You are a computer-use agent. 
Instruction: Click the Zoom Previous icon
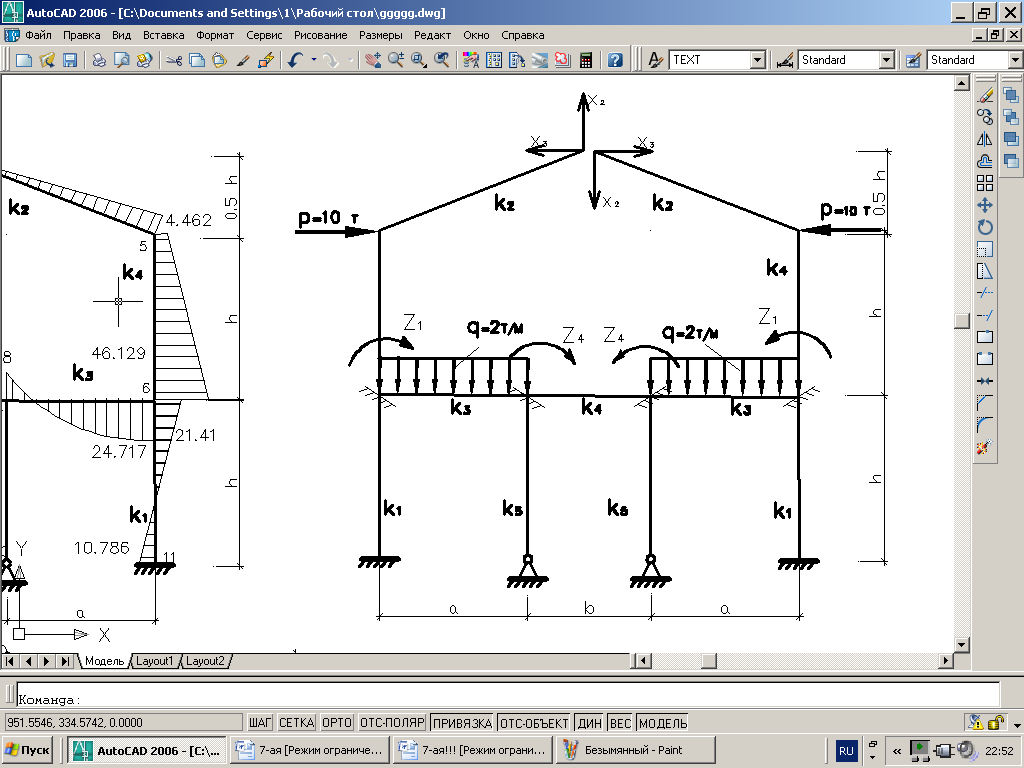click(442, 60)
